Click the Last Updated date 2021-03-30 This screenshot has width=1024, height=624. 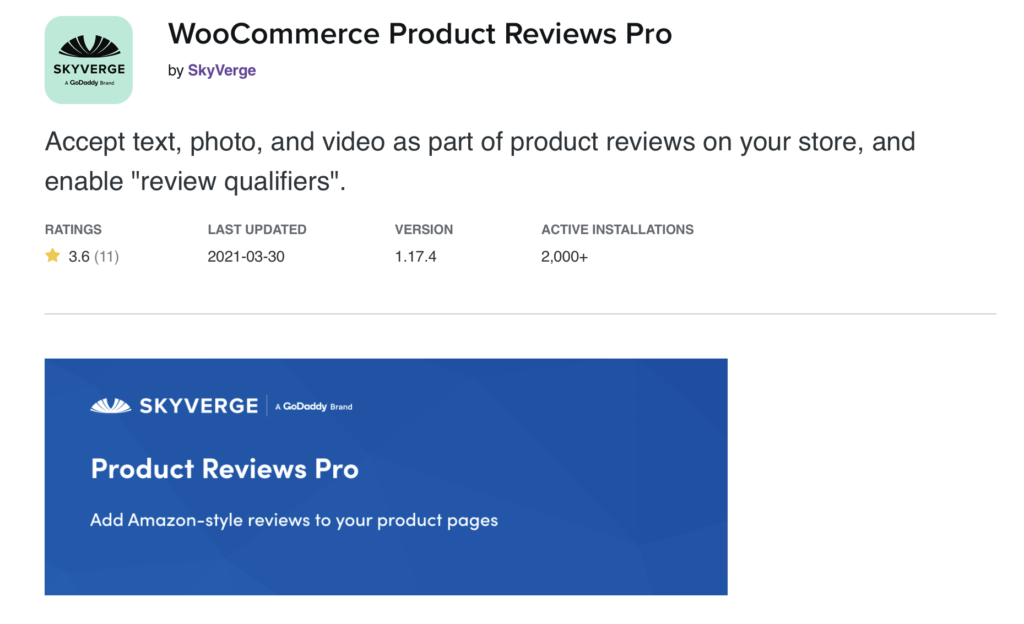coord(246,257)
